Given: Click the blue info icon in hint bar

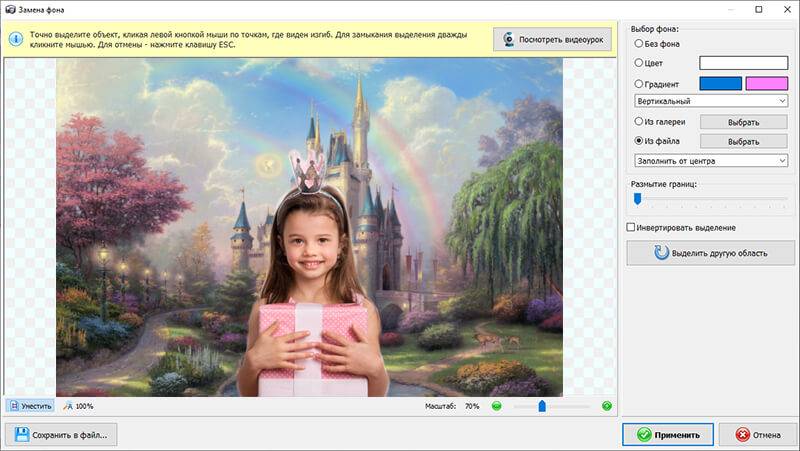Looking at the screenshot, I should click(16, 39).
